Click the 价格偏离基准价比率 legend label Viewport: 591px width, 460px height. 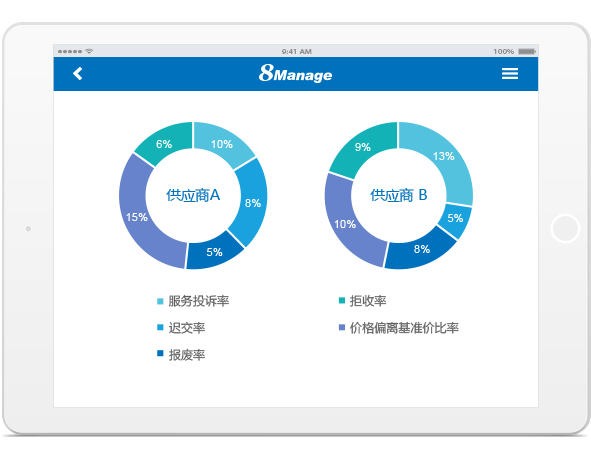click(x=404, y=328)
